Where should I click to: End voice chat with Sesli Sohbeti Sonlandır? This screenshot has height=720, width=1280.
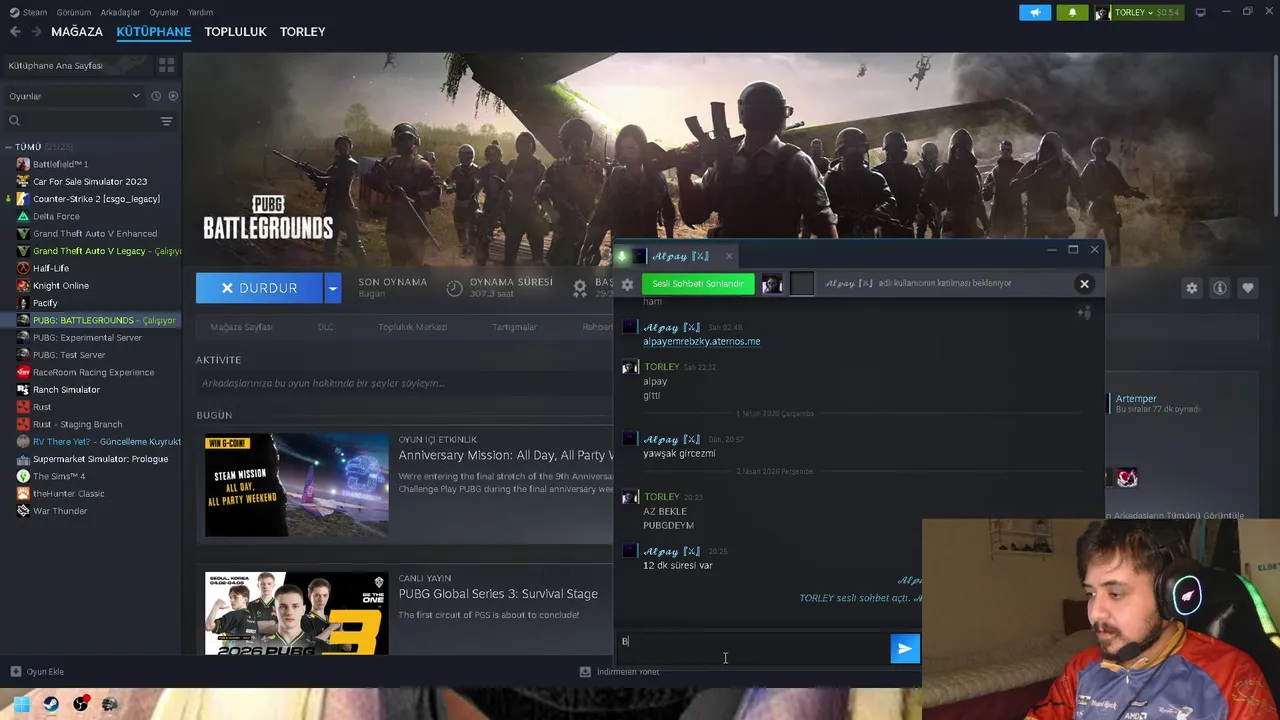coord(697,284)
